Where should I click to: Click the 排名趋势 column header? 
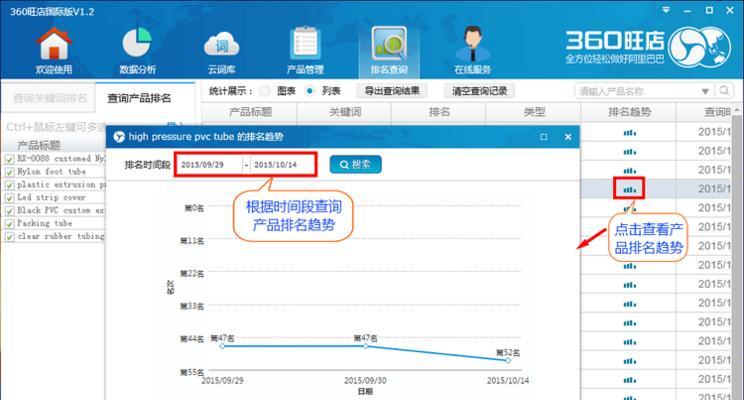click(x=629, y=112)
